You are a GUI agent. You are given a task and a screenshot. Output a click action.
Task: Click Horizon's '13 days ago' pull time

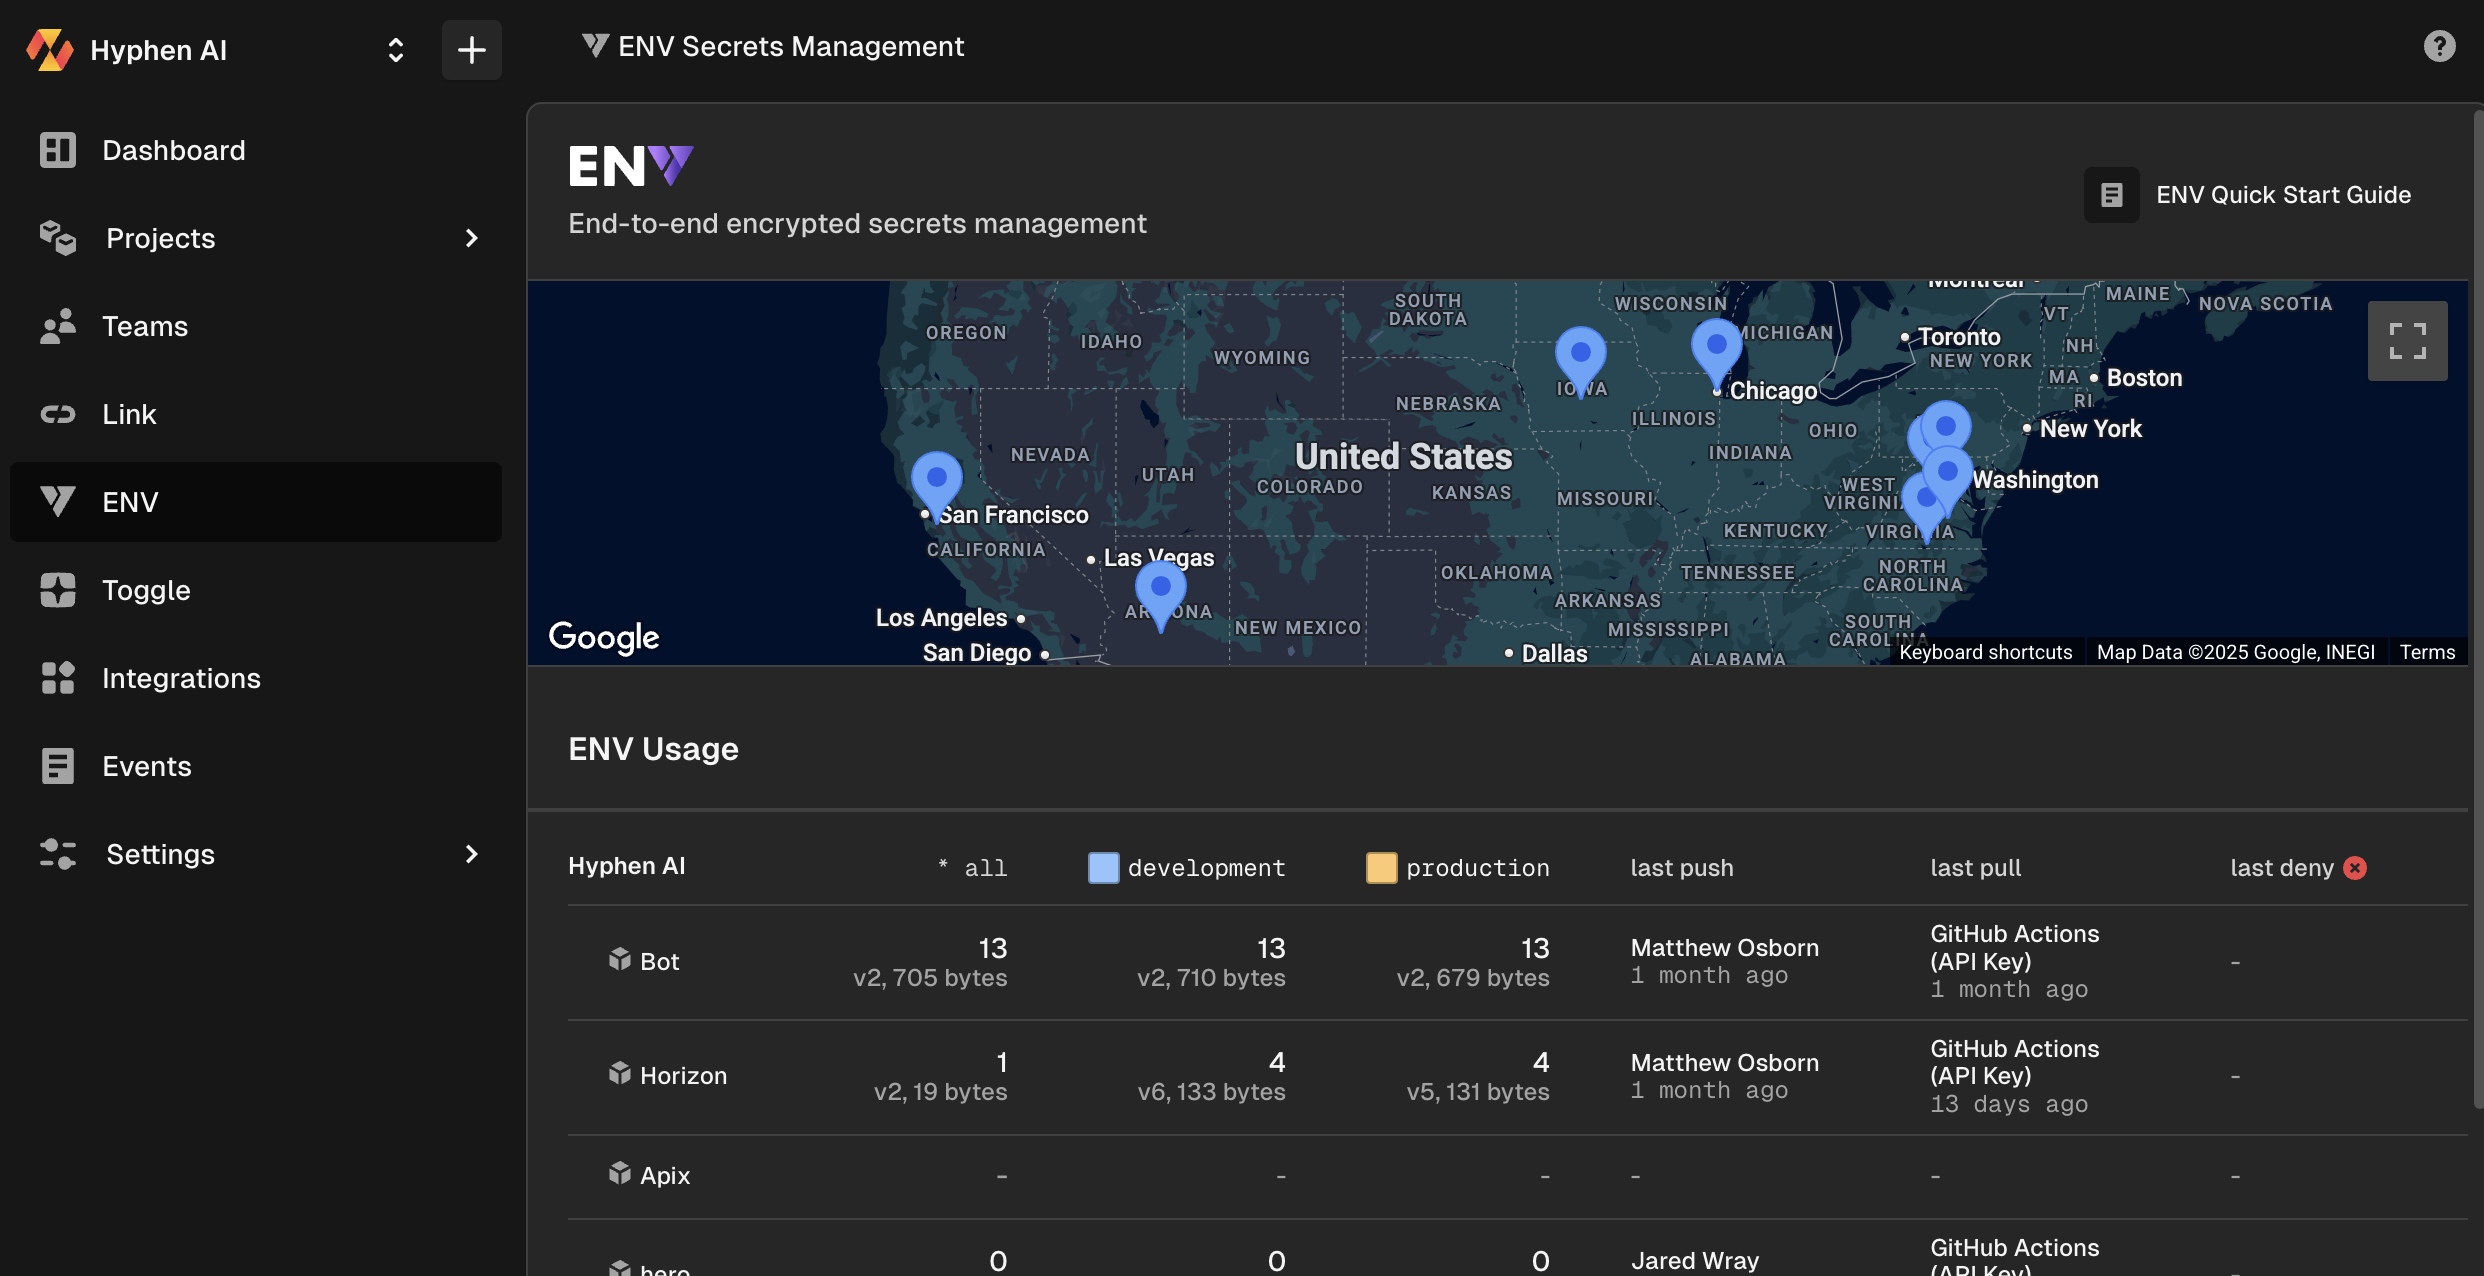(2008, 1105)
